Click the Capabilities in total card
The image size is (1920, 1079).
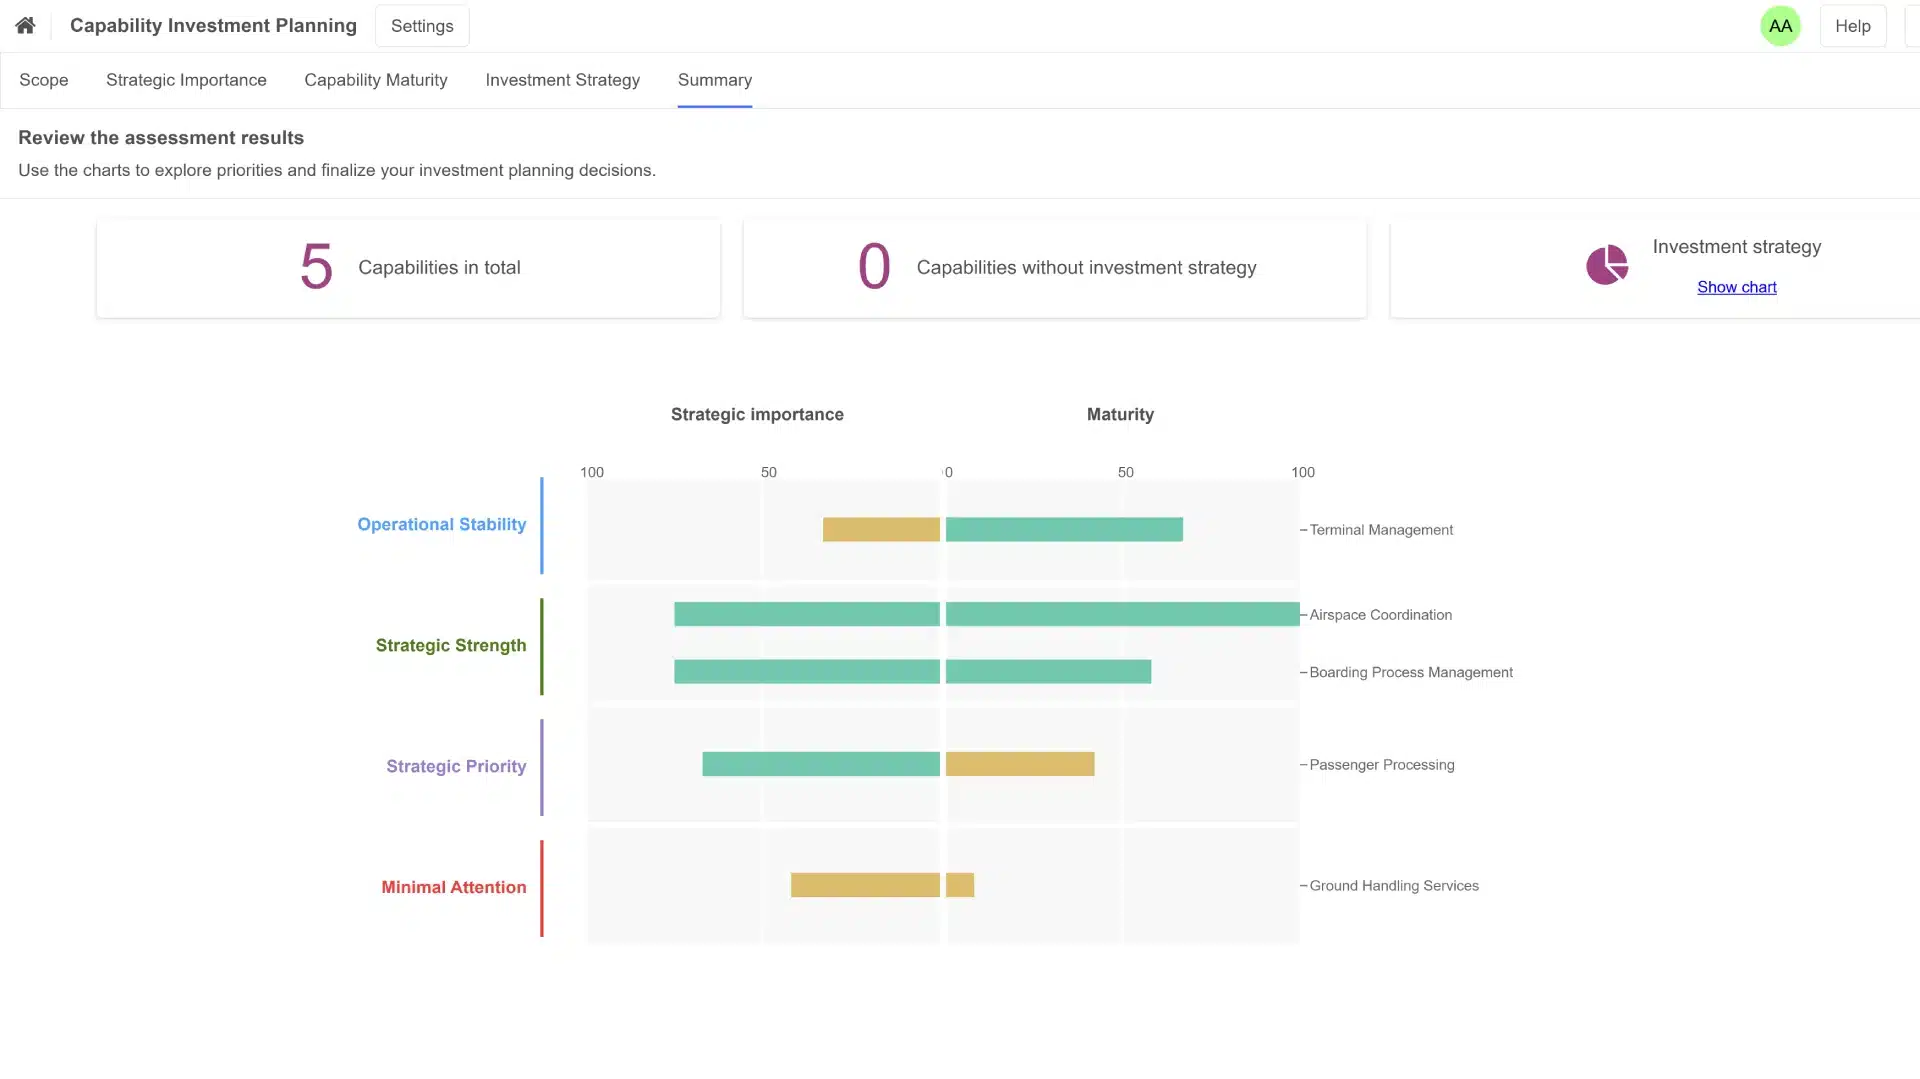[x=408, y=268]
